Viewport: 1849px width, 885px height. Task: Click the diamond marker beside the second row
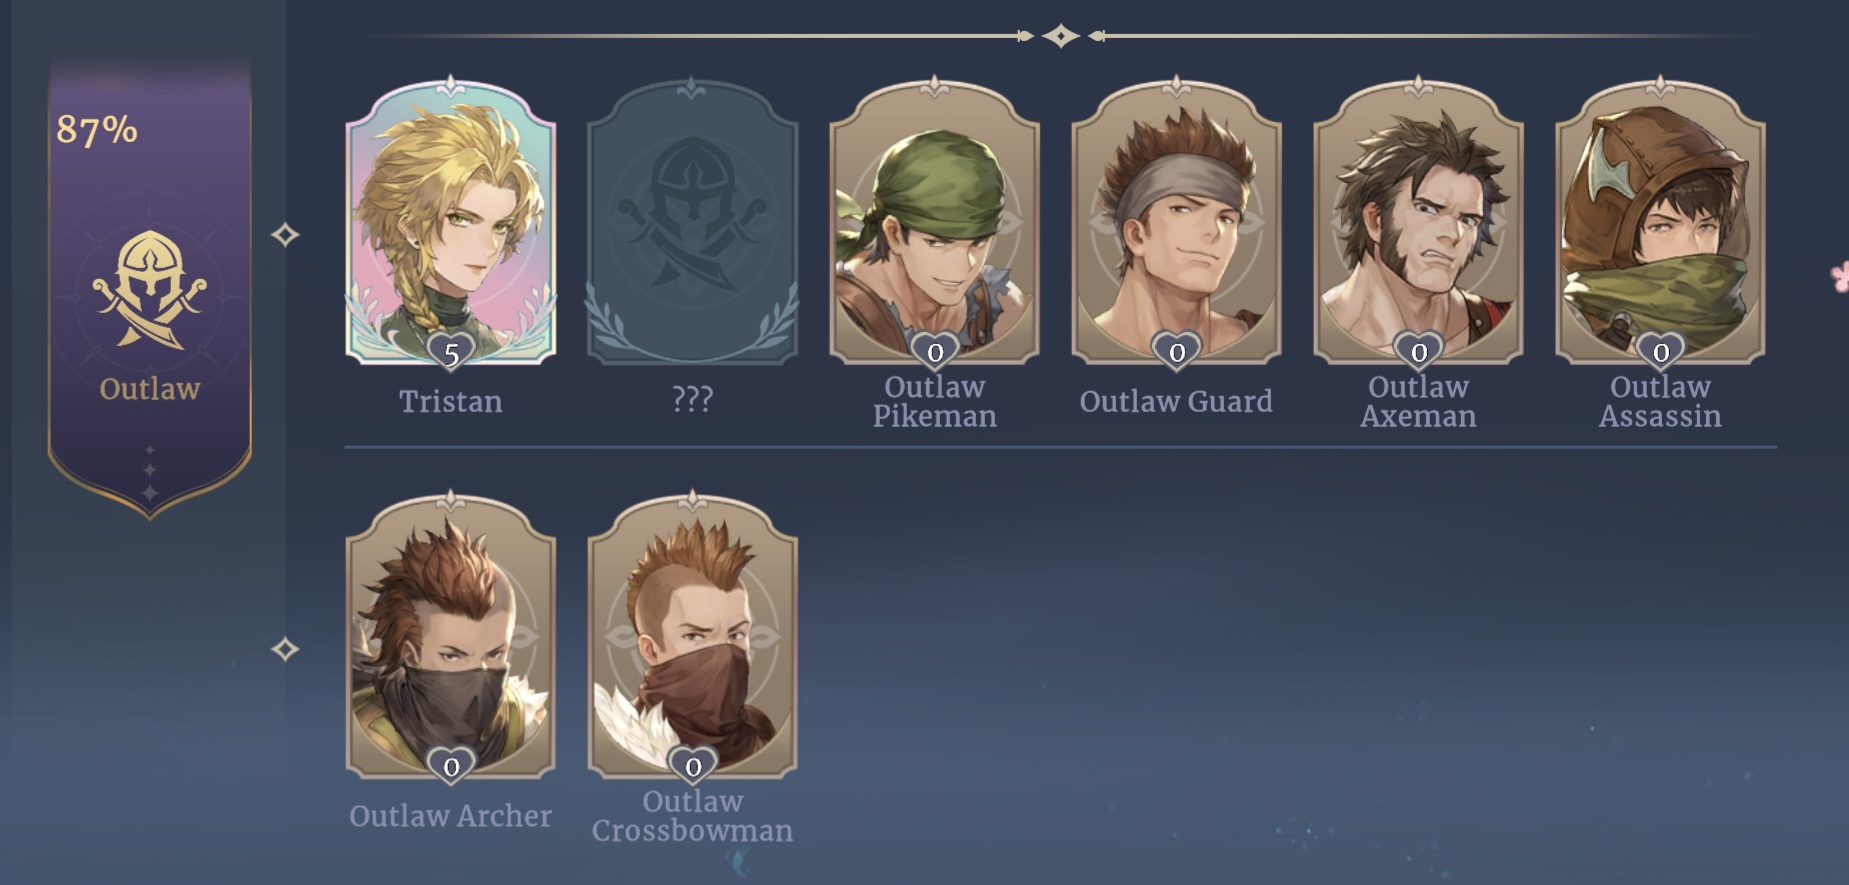tap(285, 650)
